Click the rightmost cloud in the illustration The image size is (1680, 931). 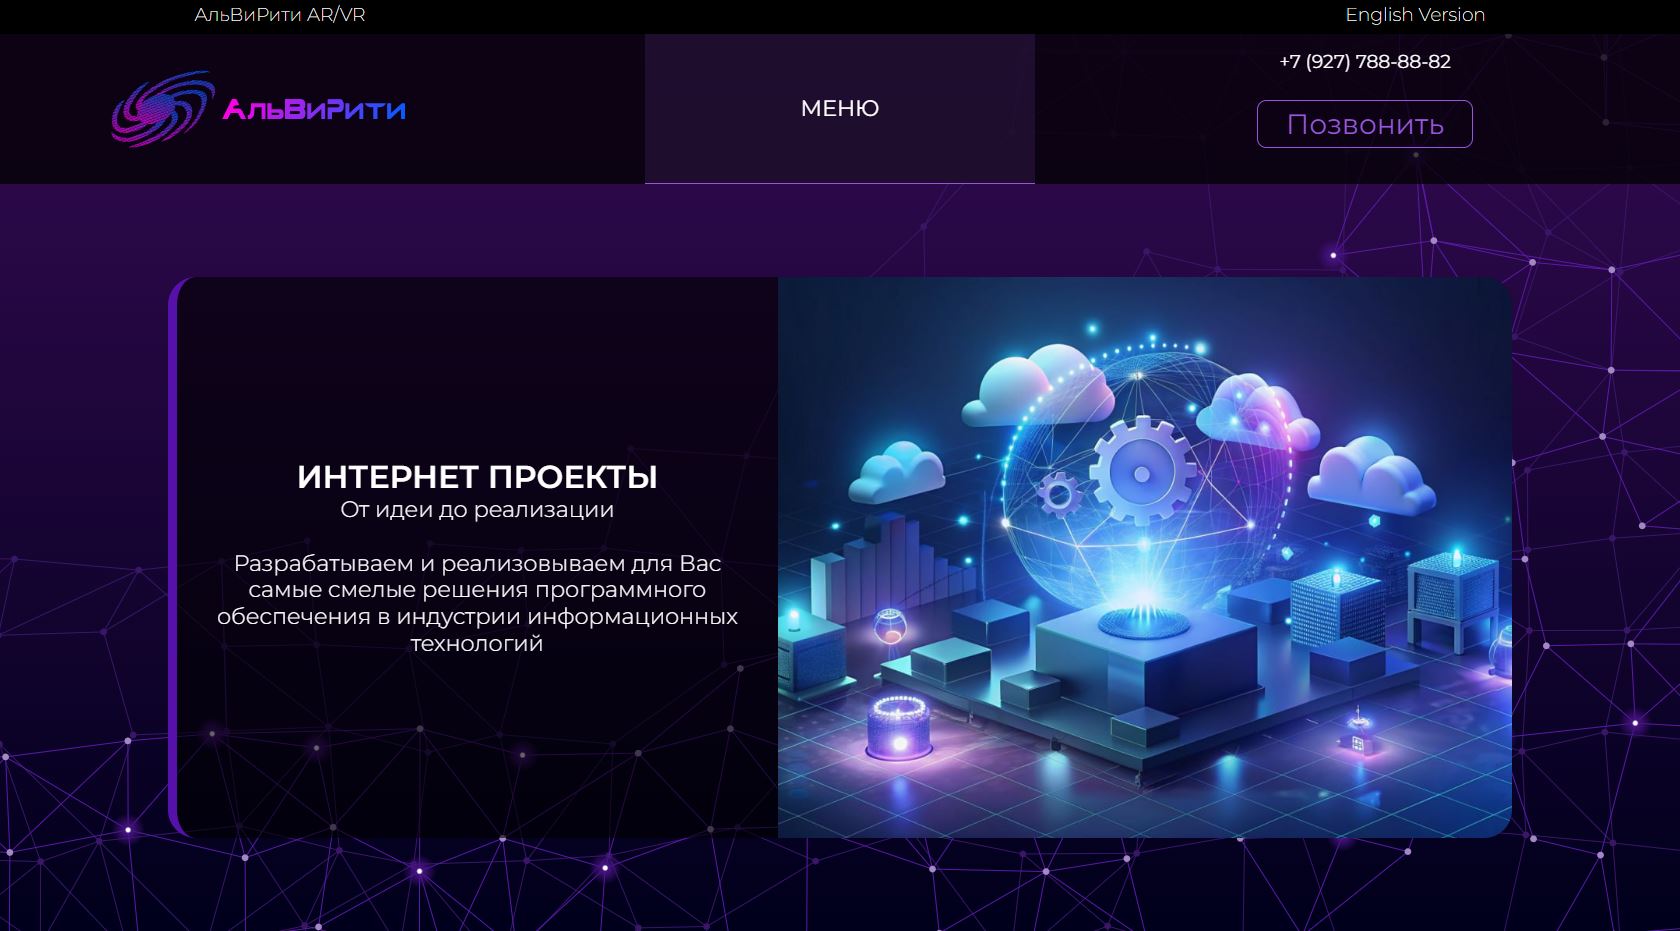[x=1371, y=476]
